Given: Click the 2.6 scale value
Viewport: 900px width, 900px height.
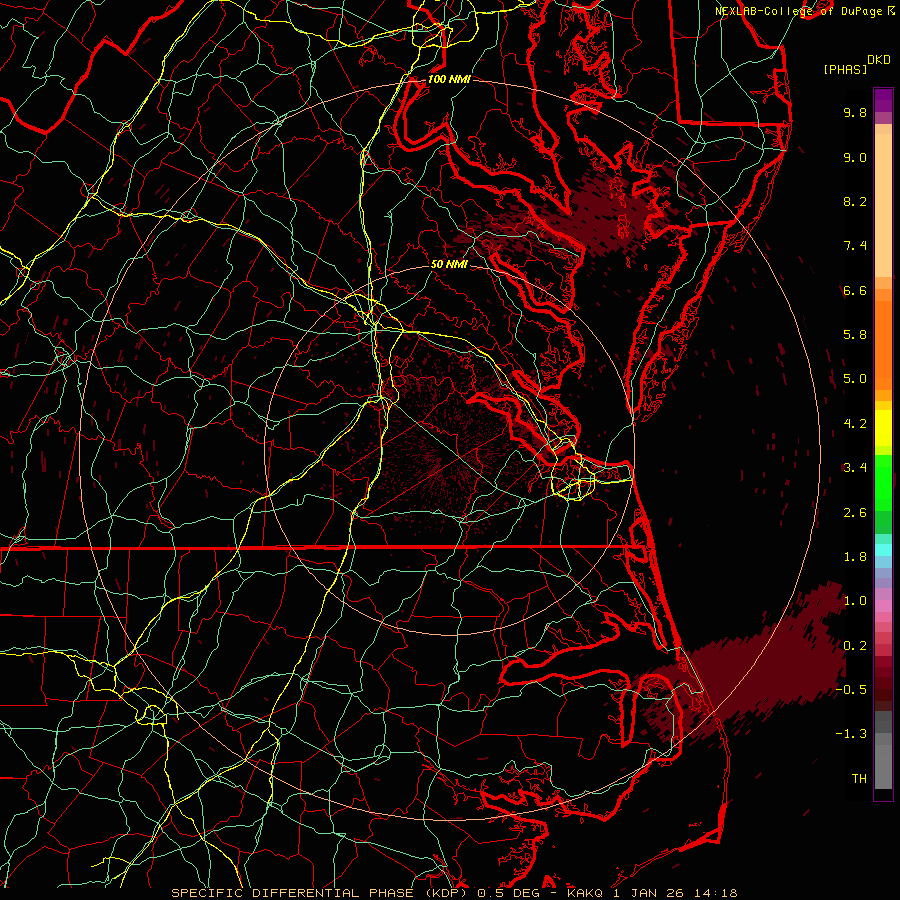Looking at the screenshot, I should tap(855, 513).
